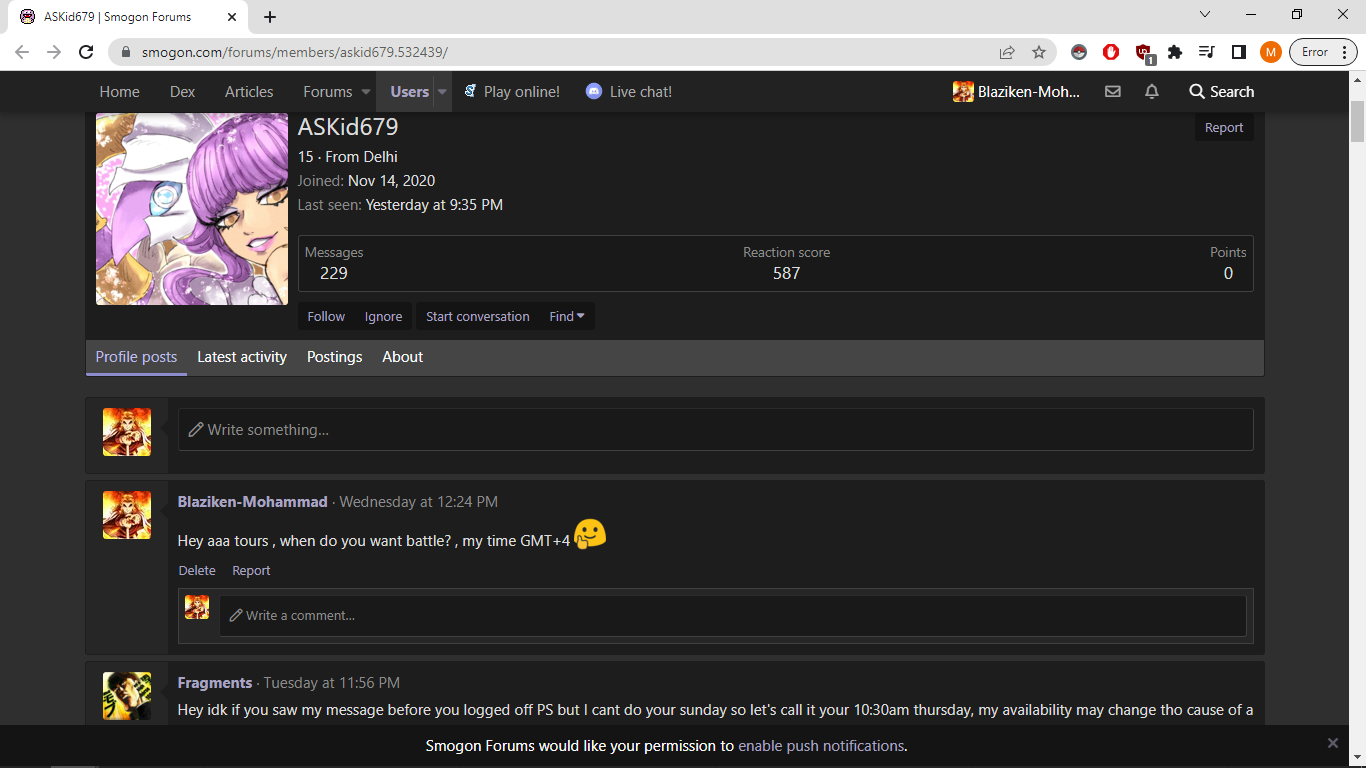The height and width of the screenshot is (768, 1366).
Task: Click the Write something input
Action: coord(716,430)
